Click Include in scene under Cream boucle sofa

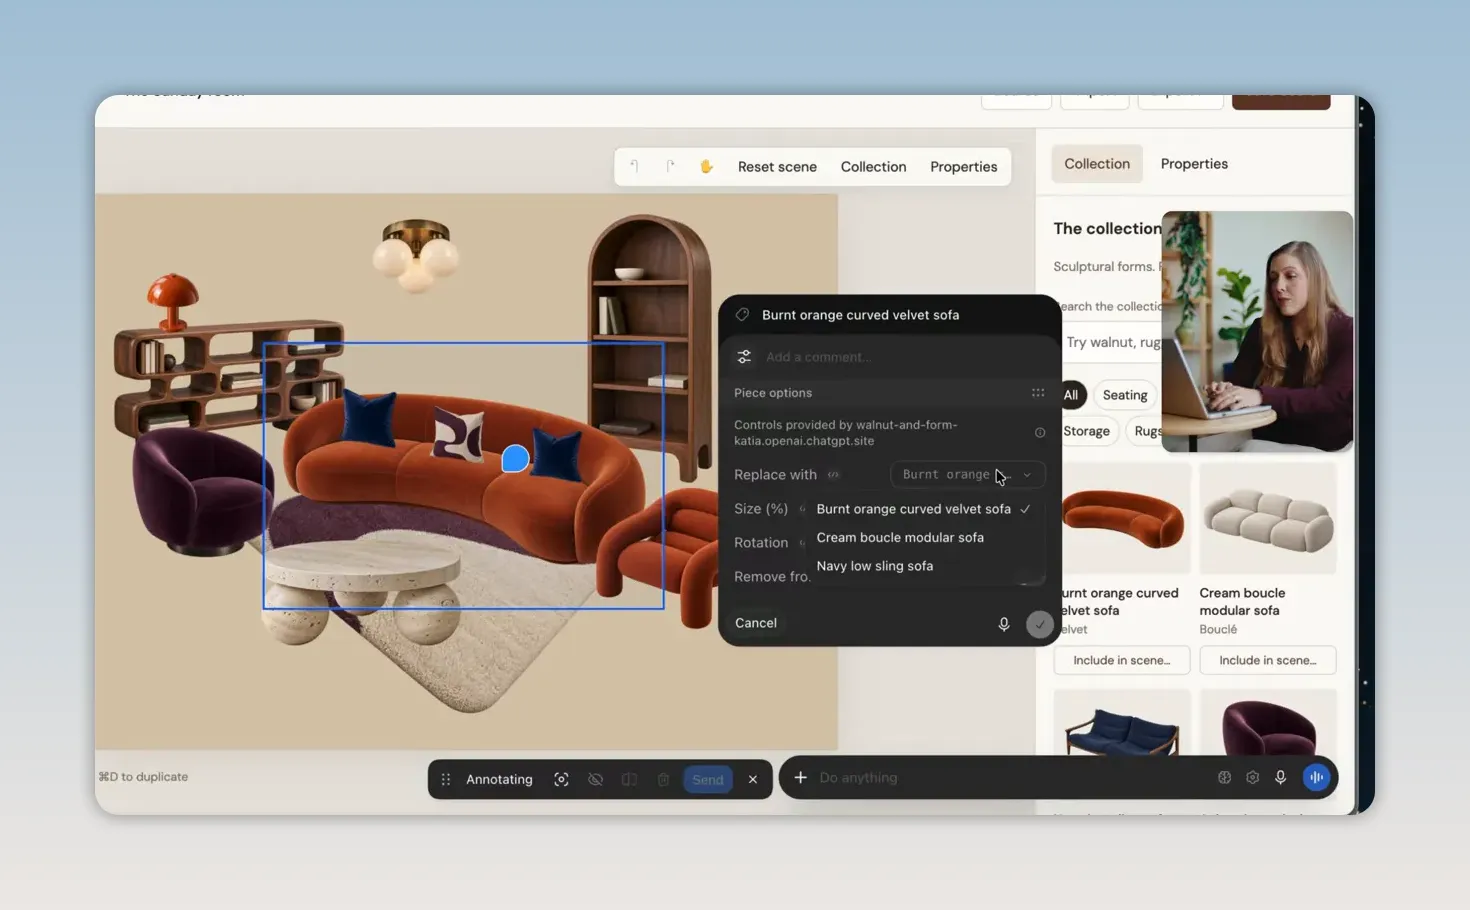(x=1267, y=660)
